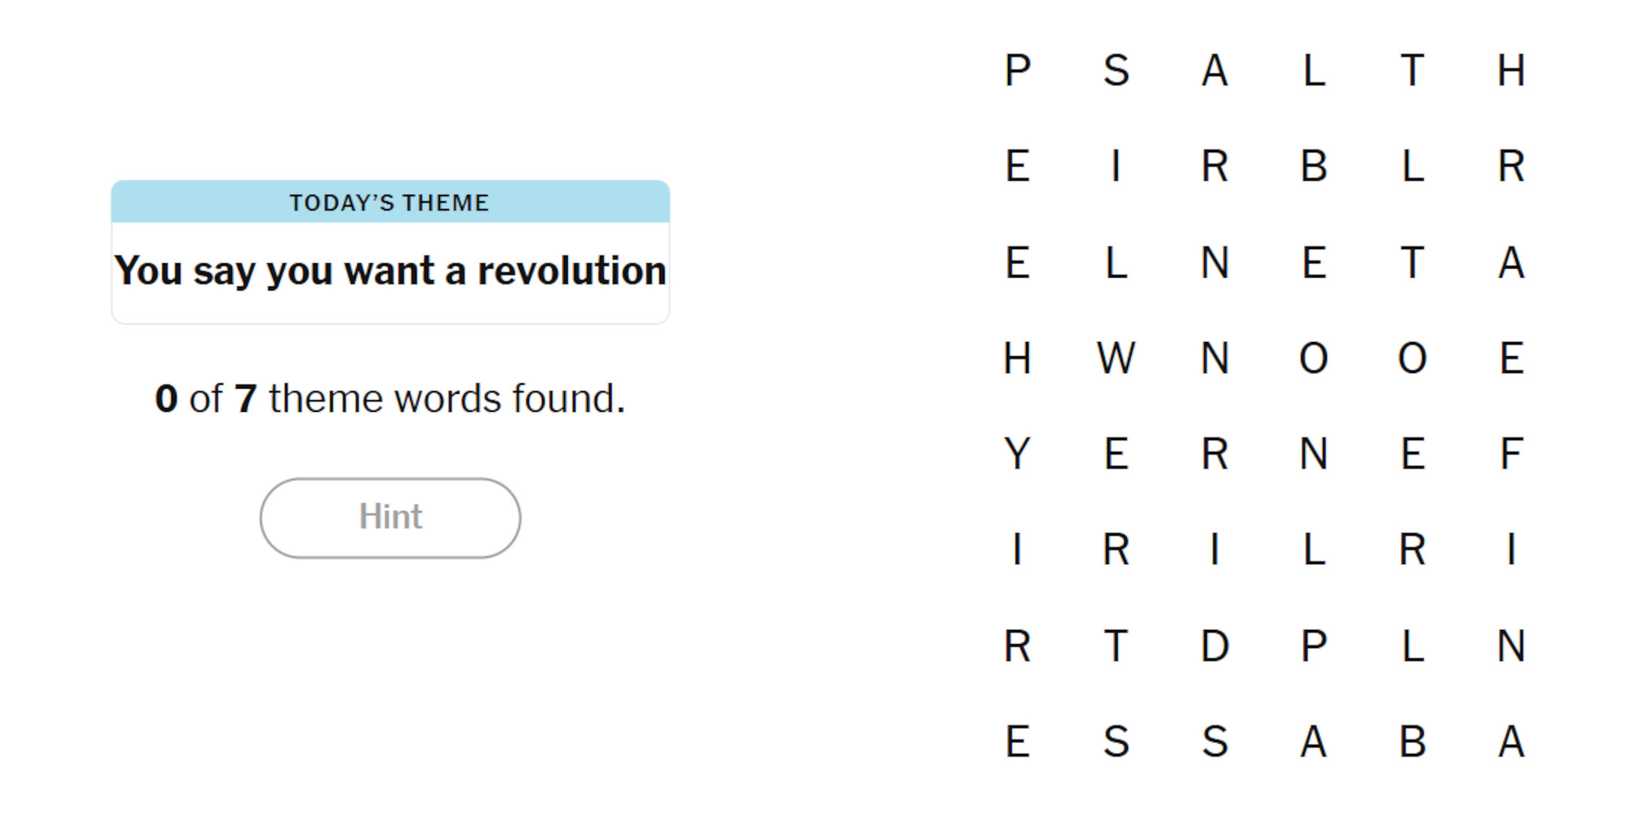Click the "You say you want a revolution" theme text
The image size is (1650, 825).
tap(390, 271)
